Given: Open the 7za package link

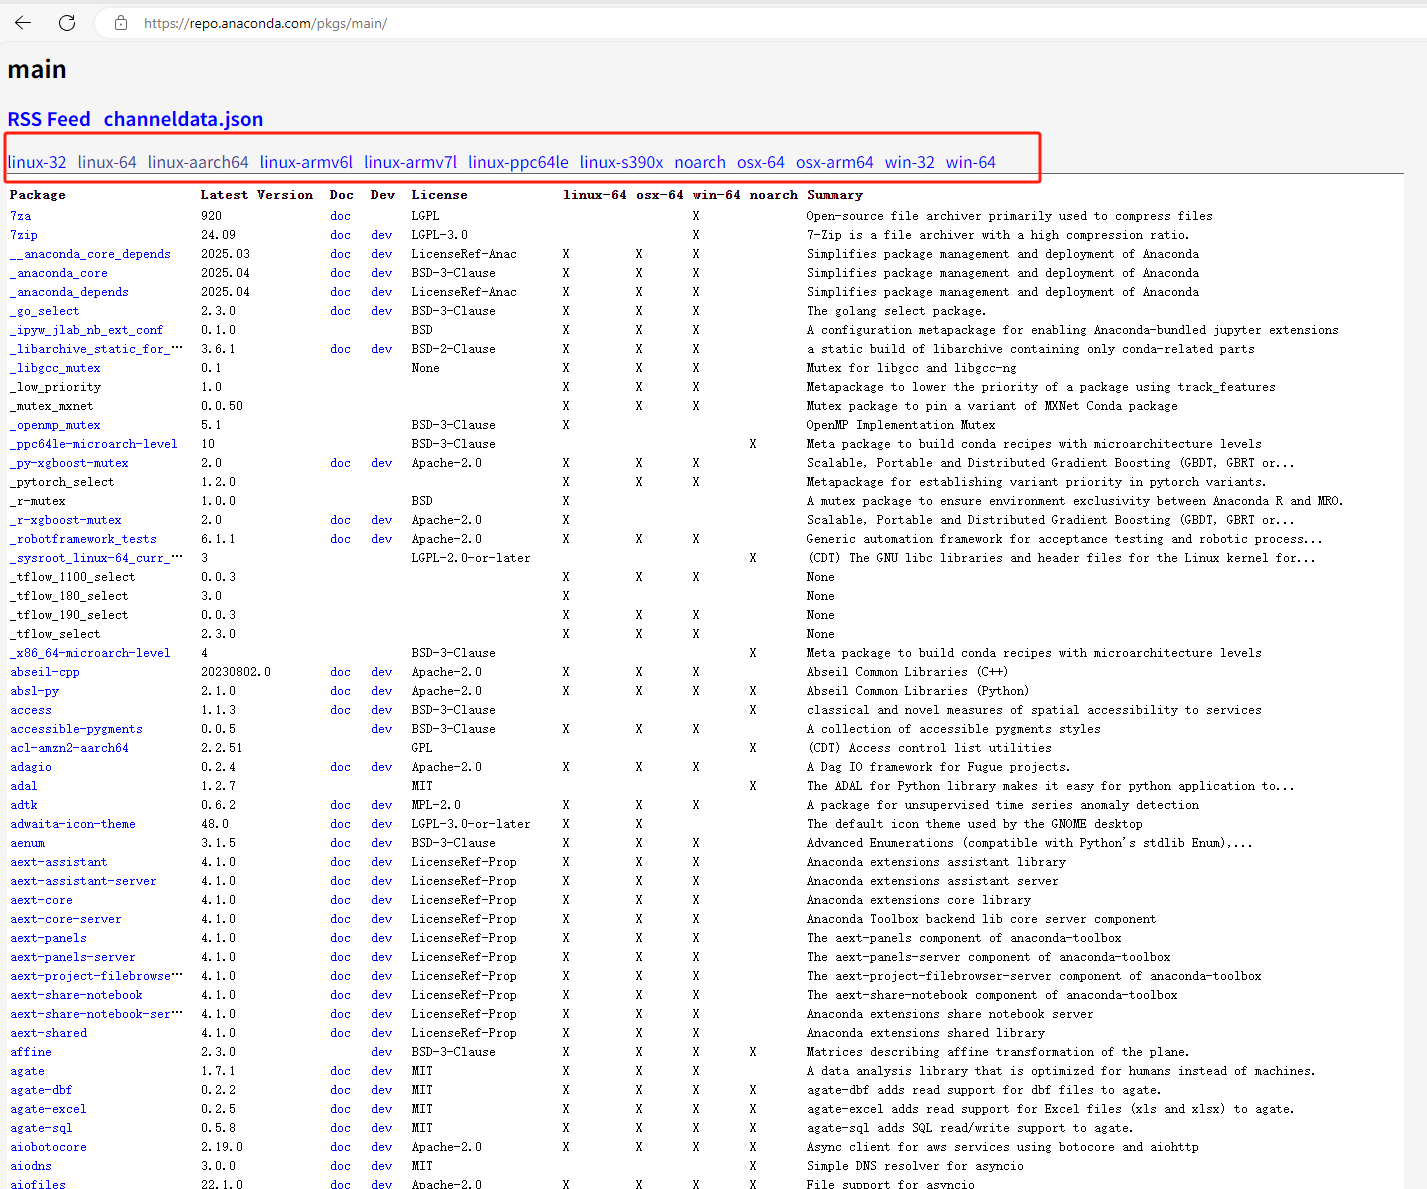Looking at the screenshot, I should 21,216.
